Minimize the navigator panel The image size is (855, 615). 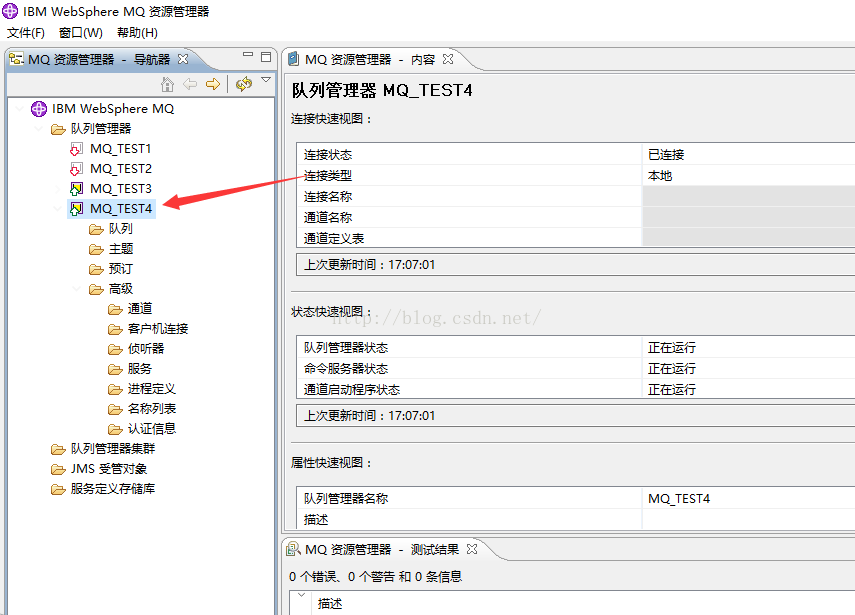[248, 55]
